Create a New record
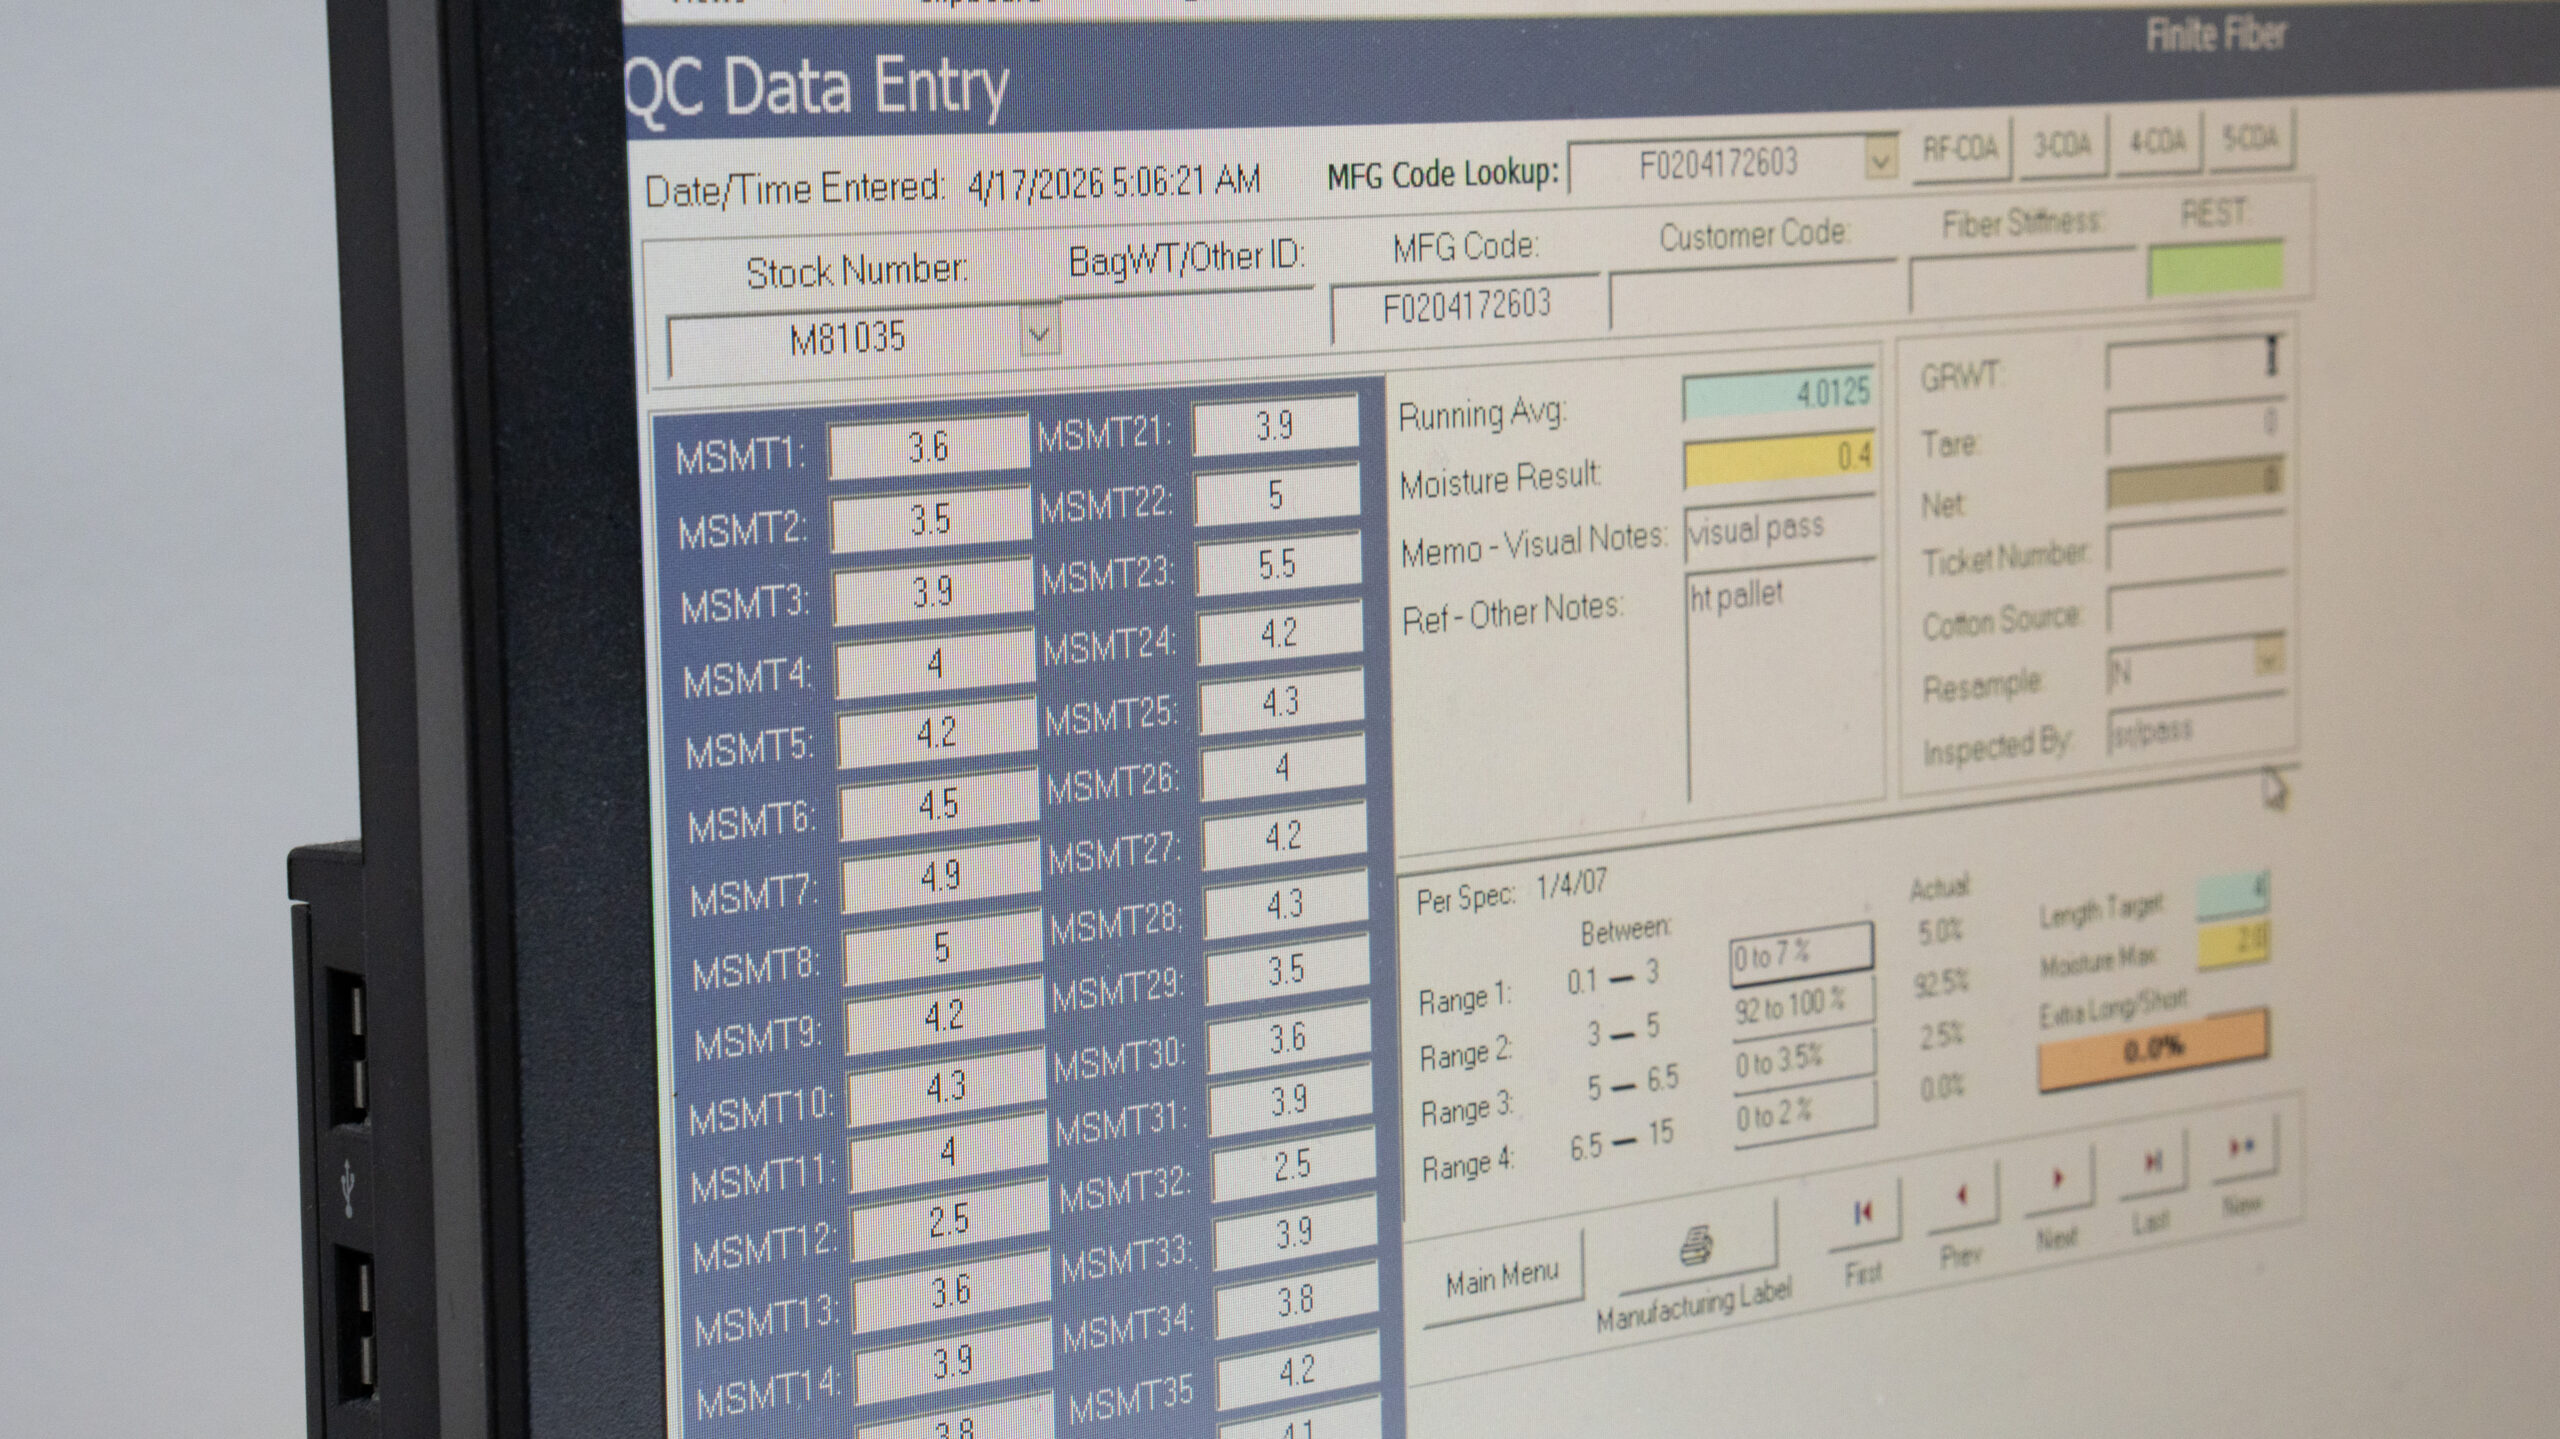 tap(2242, 1146)
